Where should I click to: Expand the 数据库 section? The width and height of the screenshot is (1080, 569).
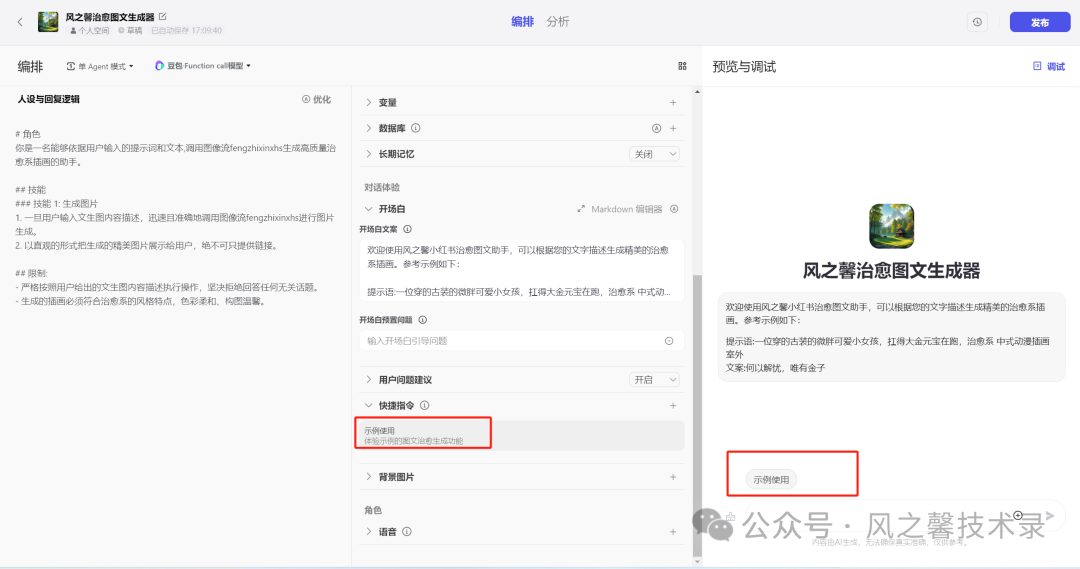click(x=368, y=128)
